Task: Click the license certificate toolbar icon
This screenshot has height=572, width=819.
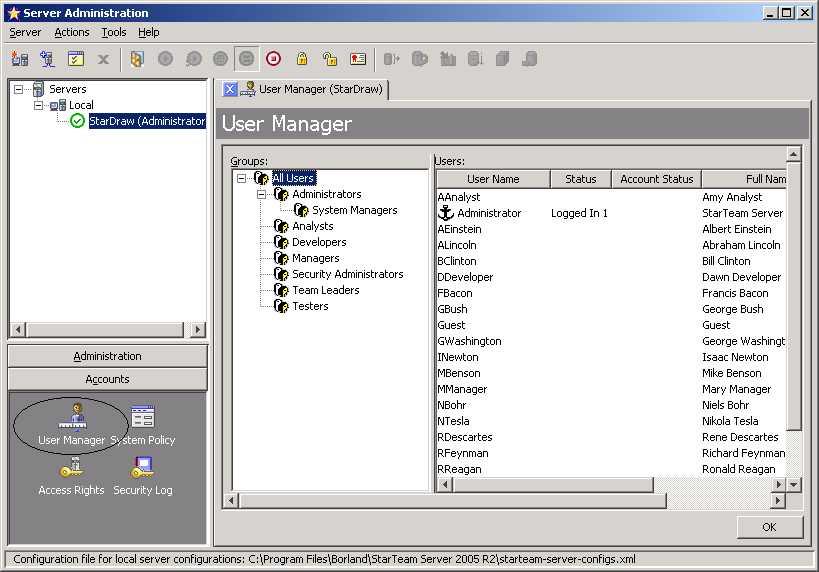Action: [358, 59]
